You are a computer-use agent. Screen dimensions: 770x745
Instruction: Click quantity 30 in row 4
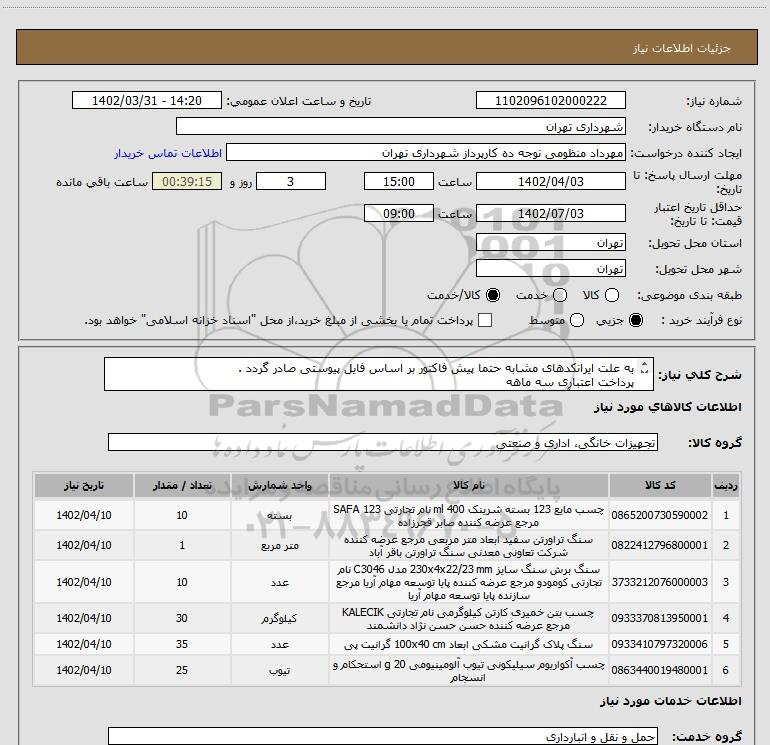(182, 618)
